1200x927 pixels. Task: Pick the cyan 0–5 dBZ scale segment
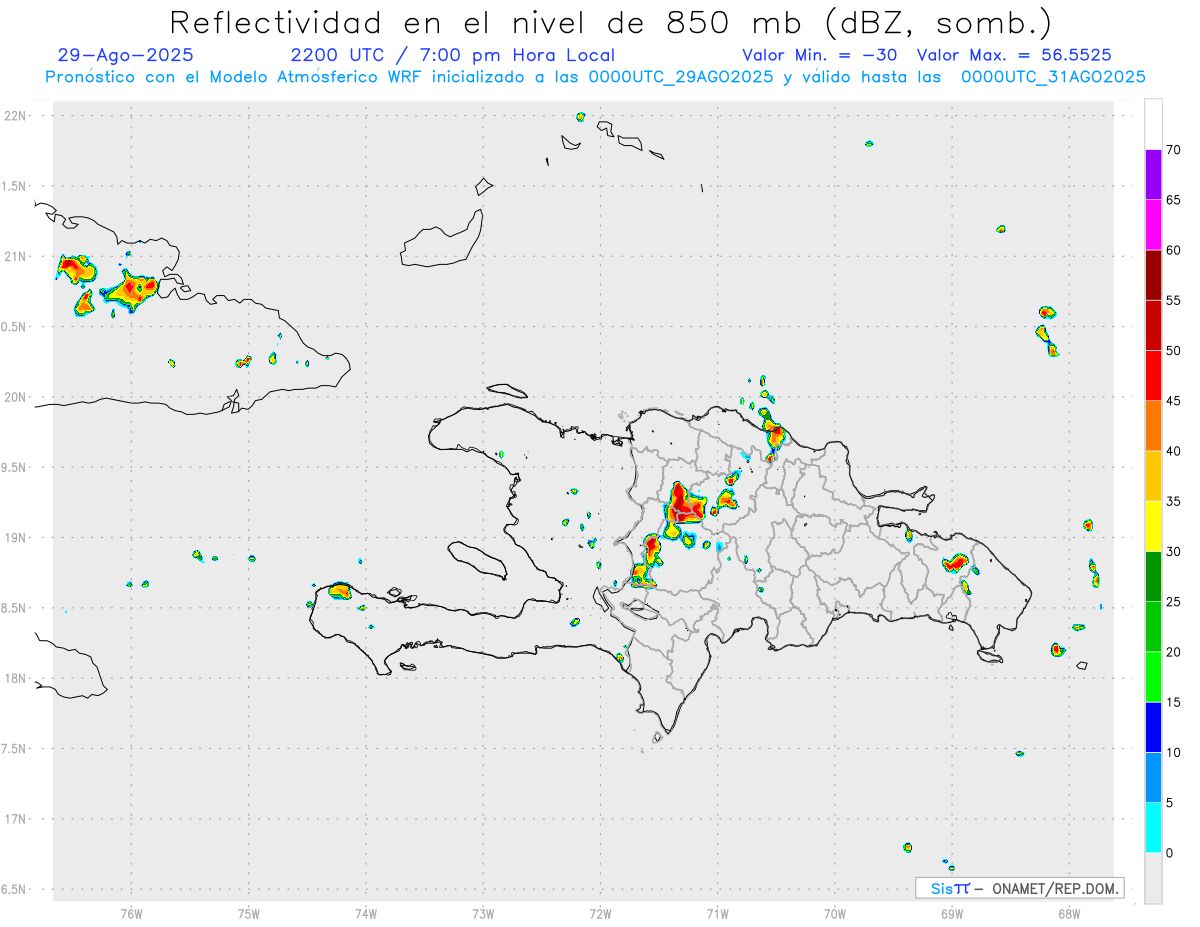tap(1153, 828)
